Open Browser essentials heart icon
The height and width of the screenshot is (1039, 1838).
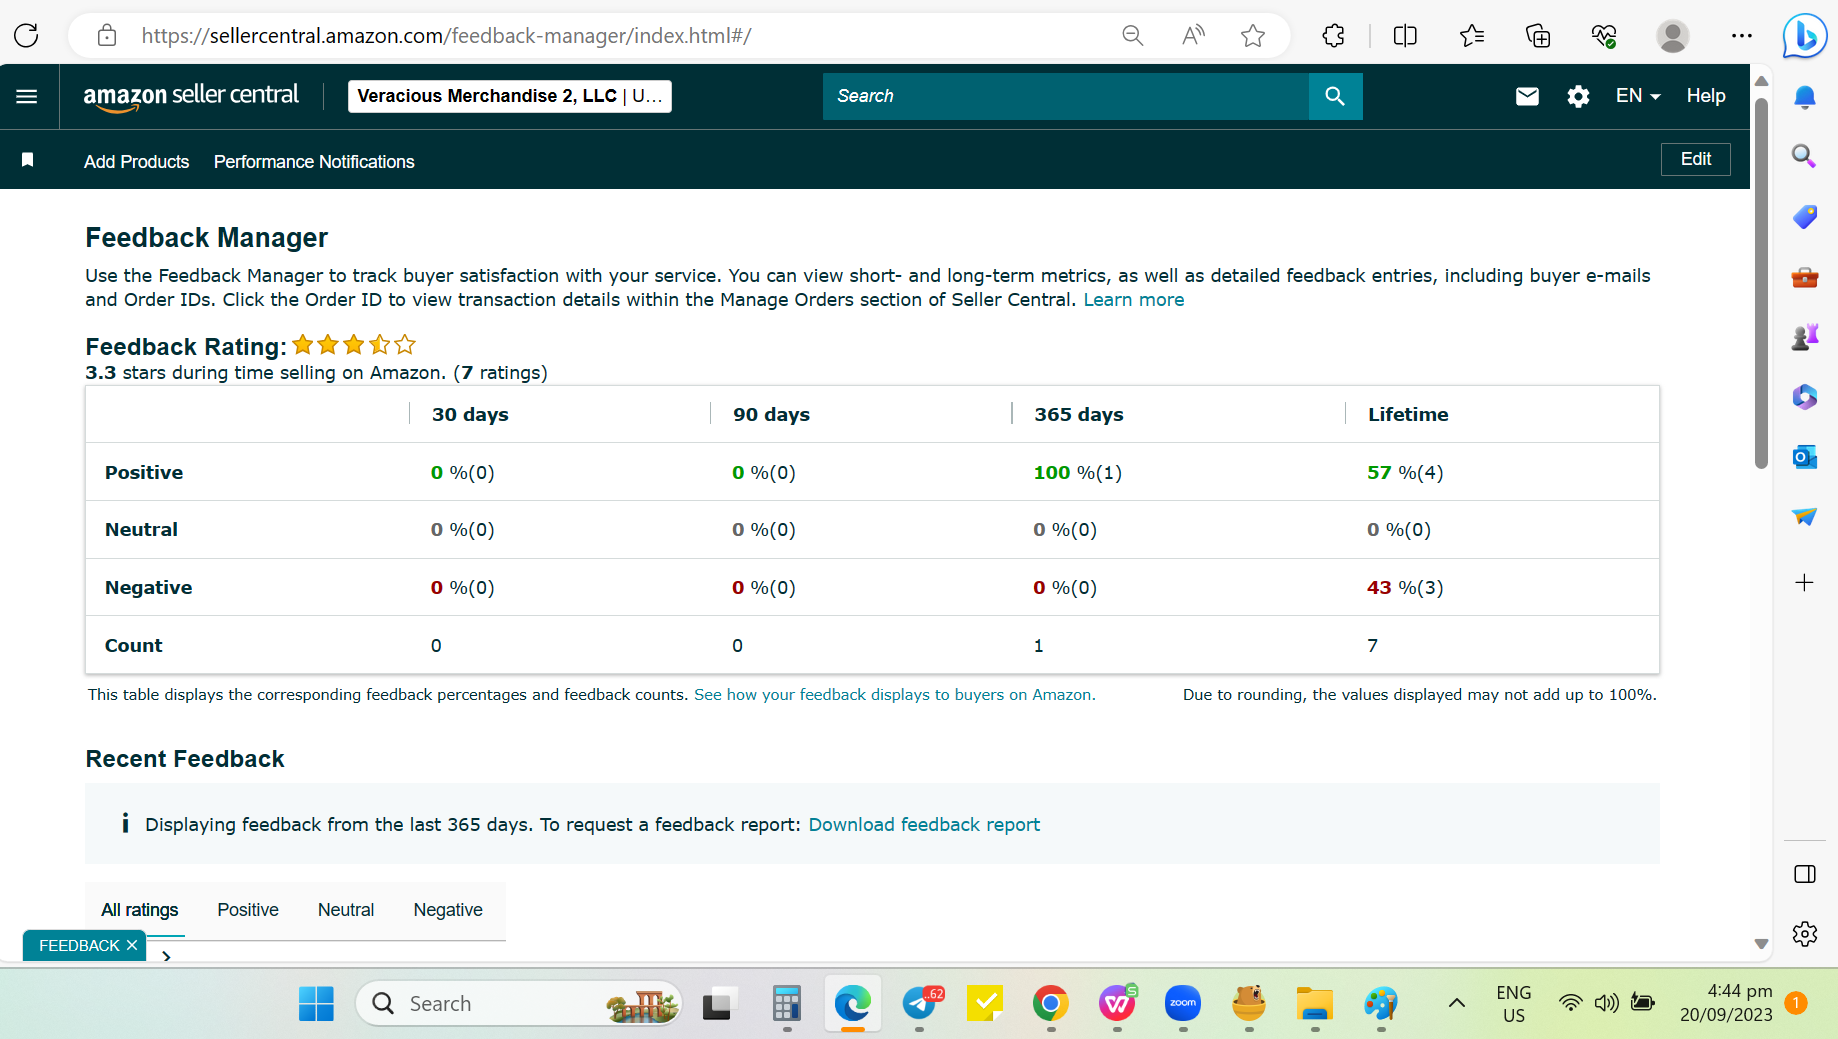[1604, 36]
